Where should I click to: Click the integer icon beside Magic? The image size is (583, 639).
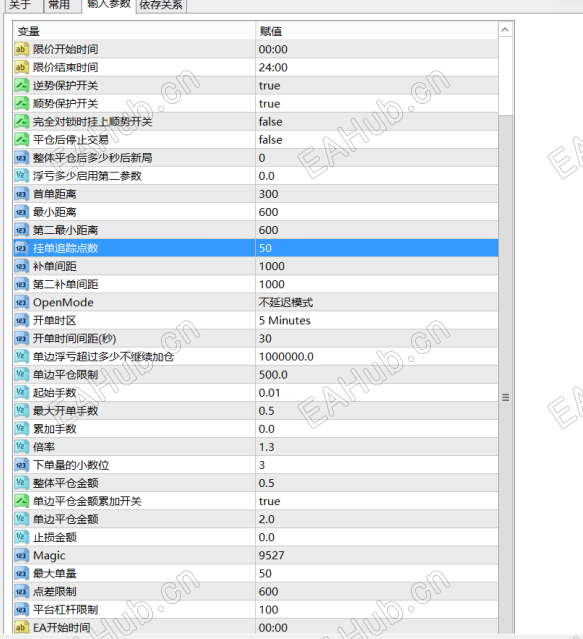[21, 555]
